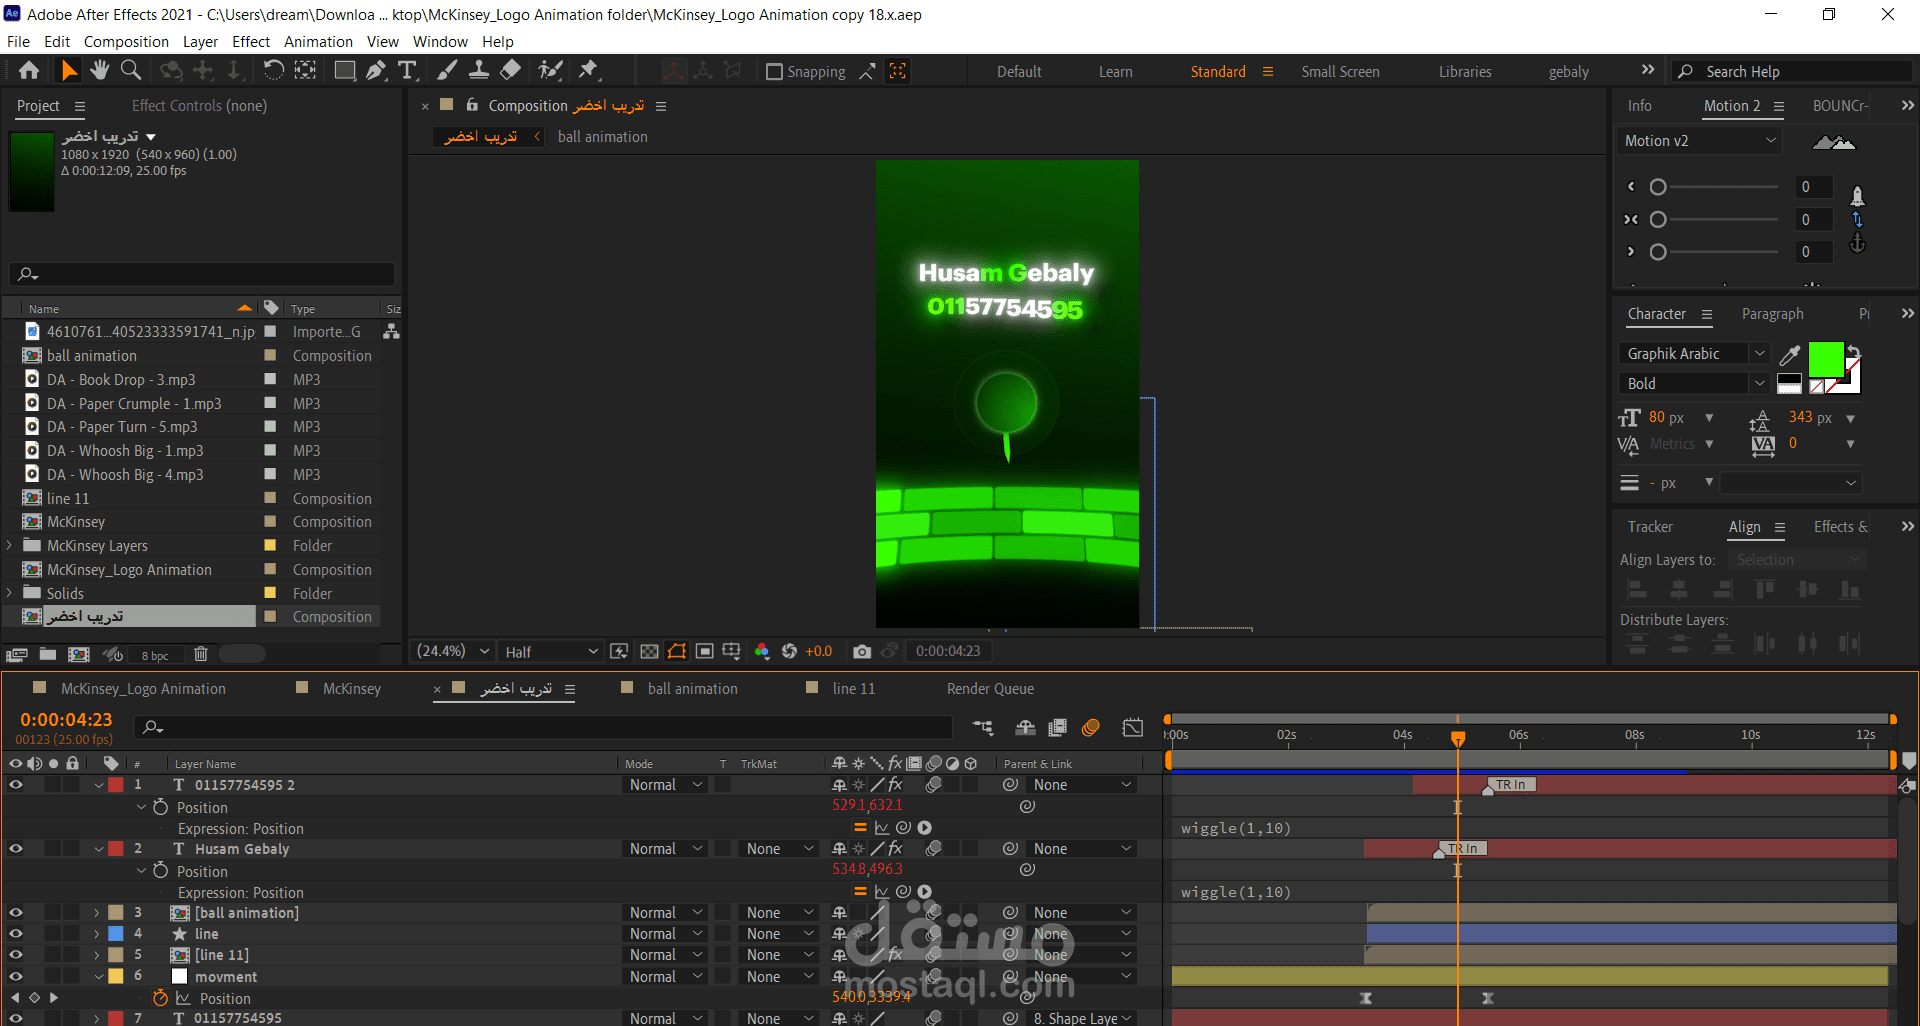Switch to the Small Screen workspace
The height and width of the screenshot is (1026, 1920).
(x=1340, y=72)
